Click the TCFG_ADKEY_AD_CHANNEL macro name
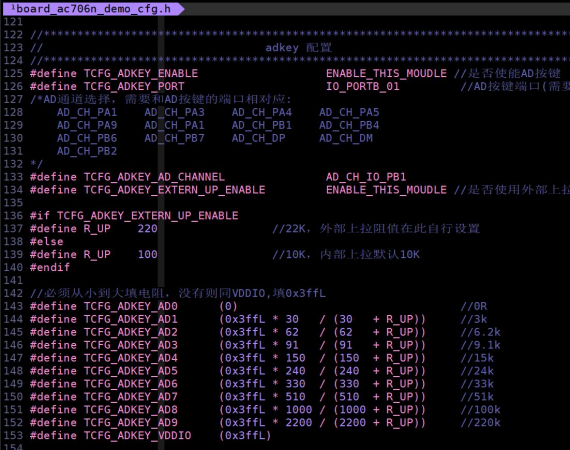This screenshot has width=570, height=450. (x=154, y=177)
